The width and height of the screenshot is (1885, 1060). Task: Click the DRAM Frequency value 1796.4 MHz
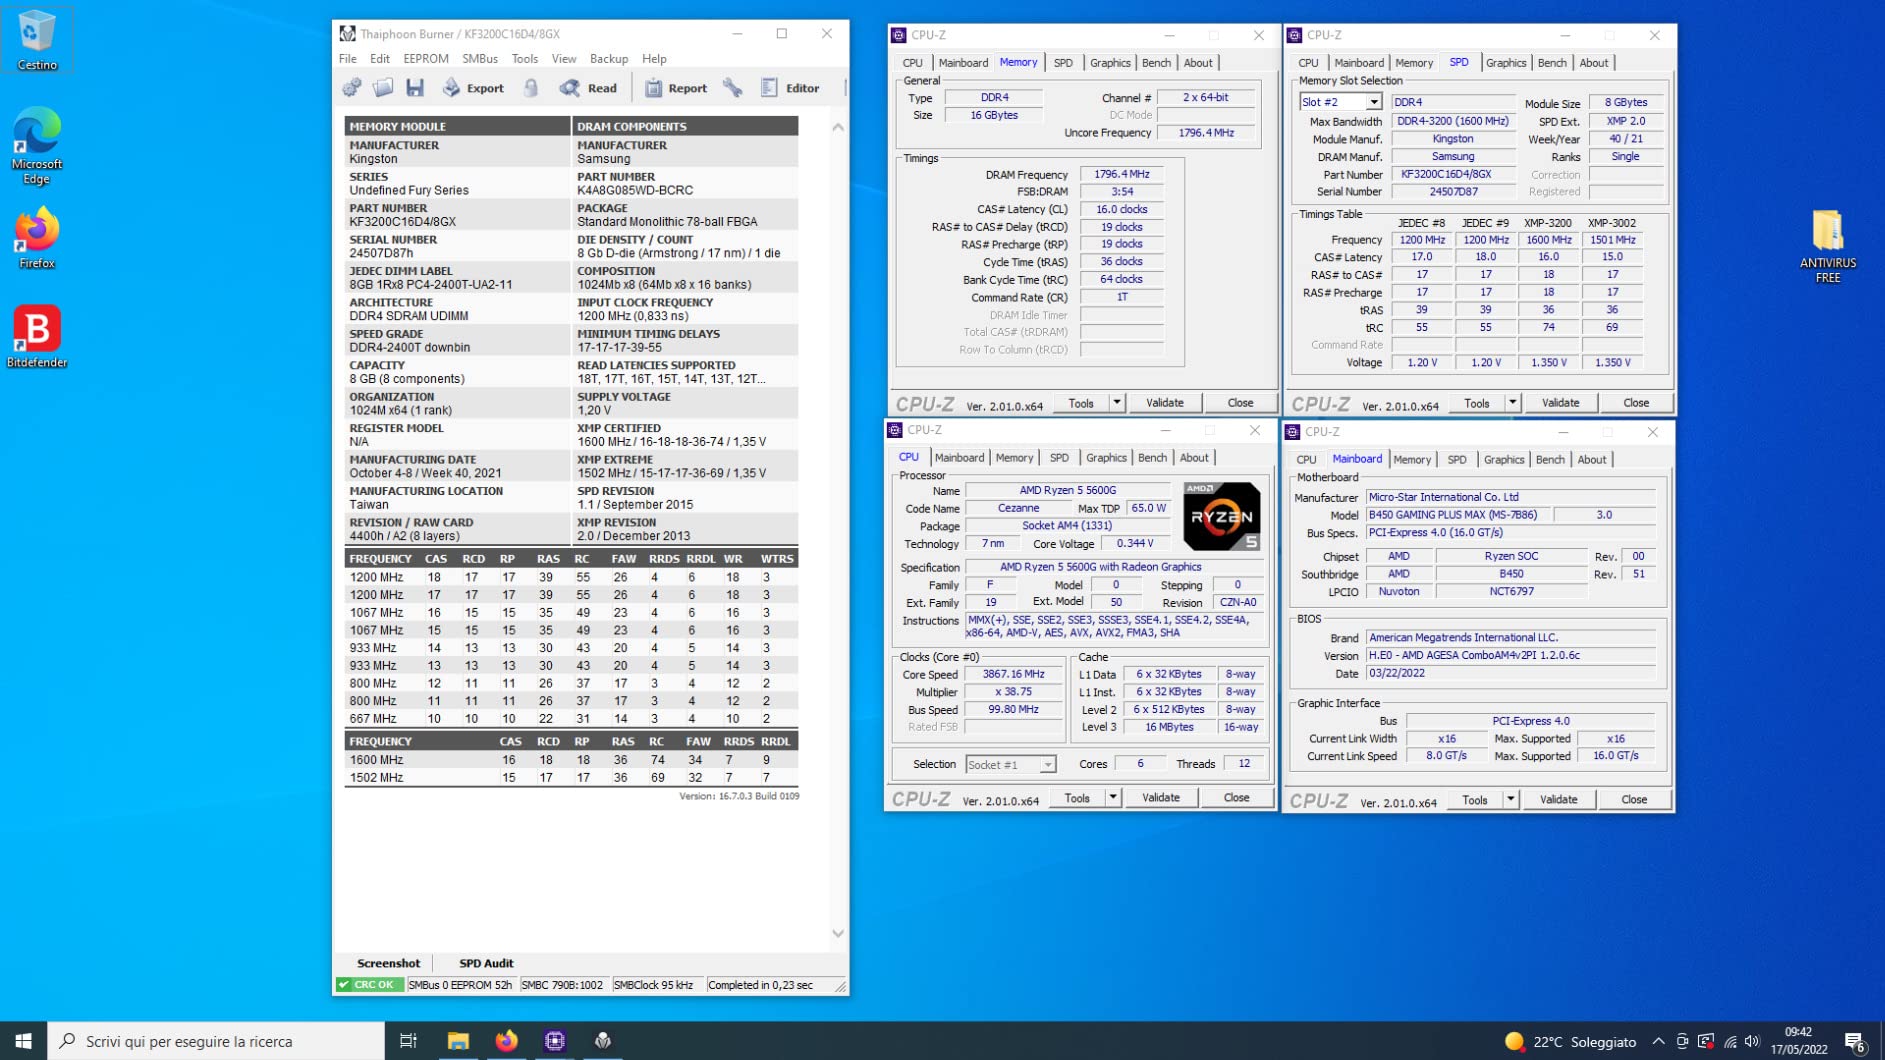pos(1121,174)
